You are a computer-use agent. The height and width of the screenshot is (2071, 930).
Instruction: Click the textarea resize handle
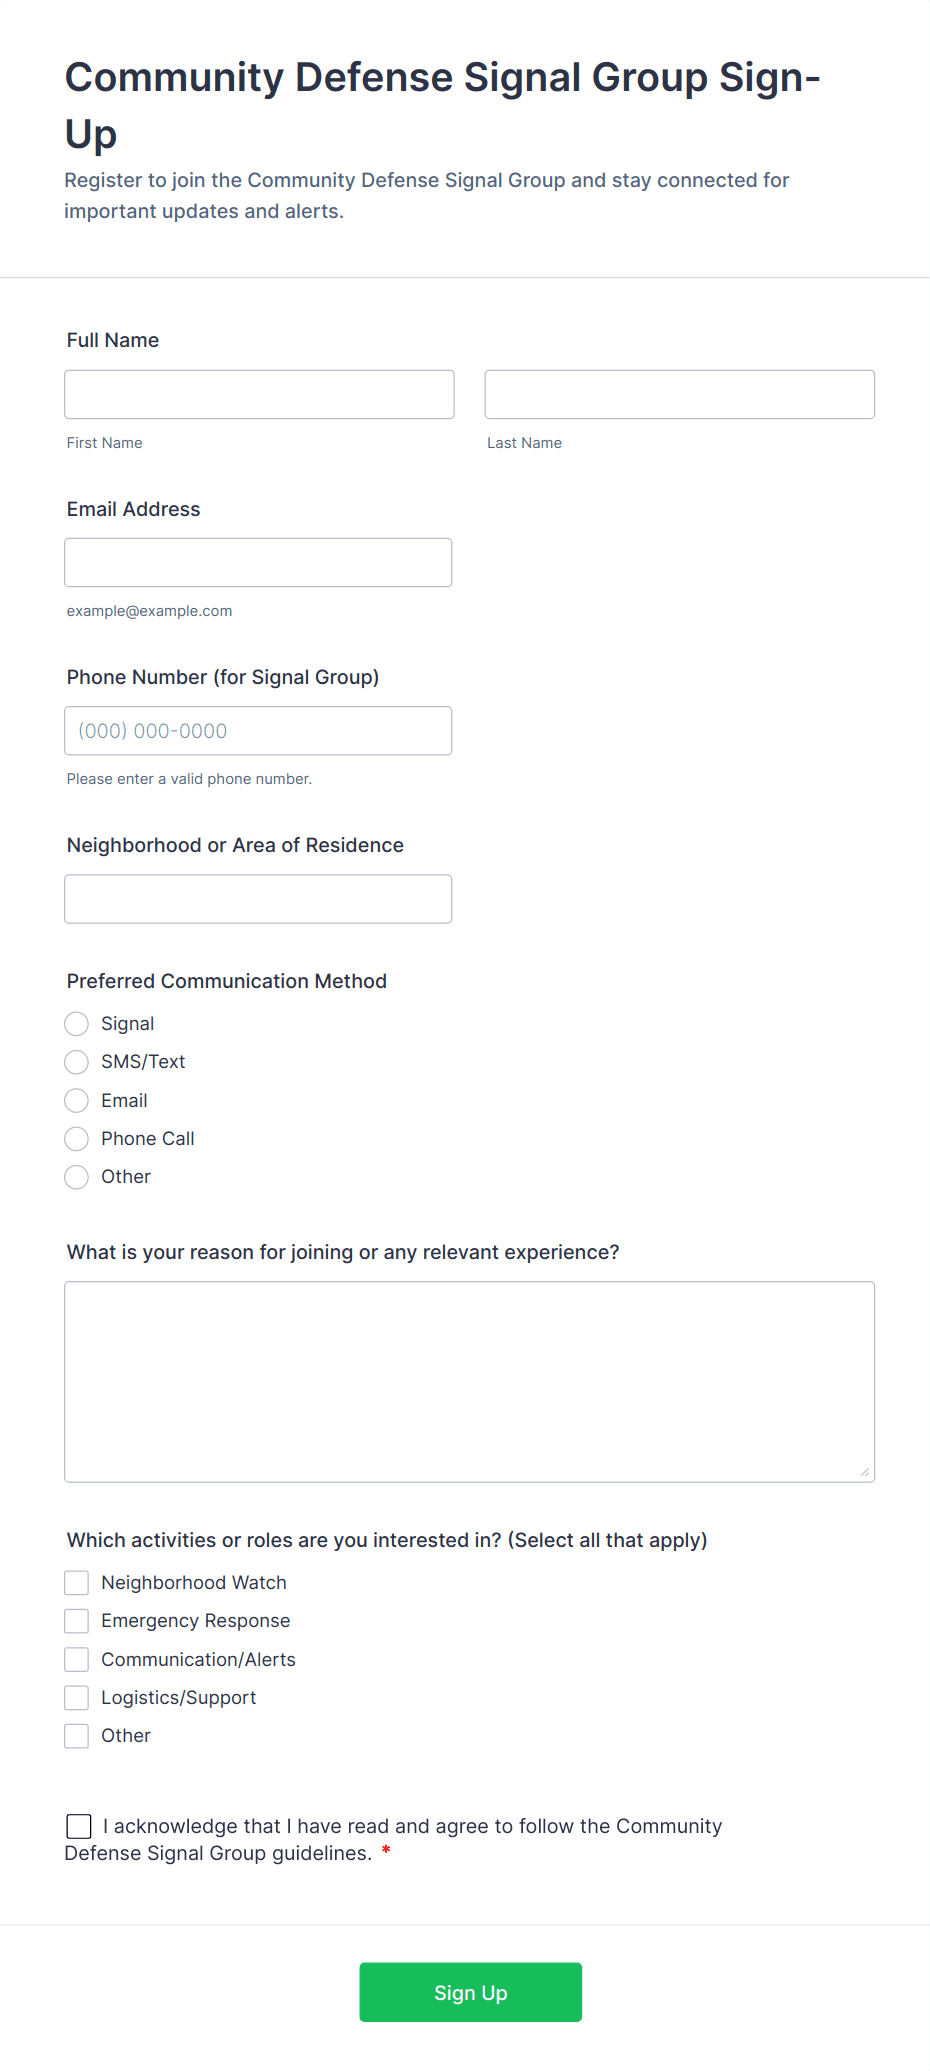point(866,1470)
